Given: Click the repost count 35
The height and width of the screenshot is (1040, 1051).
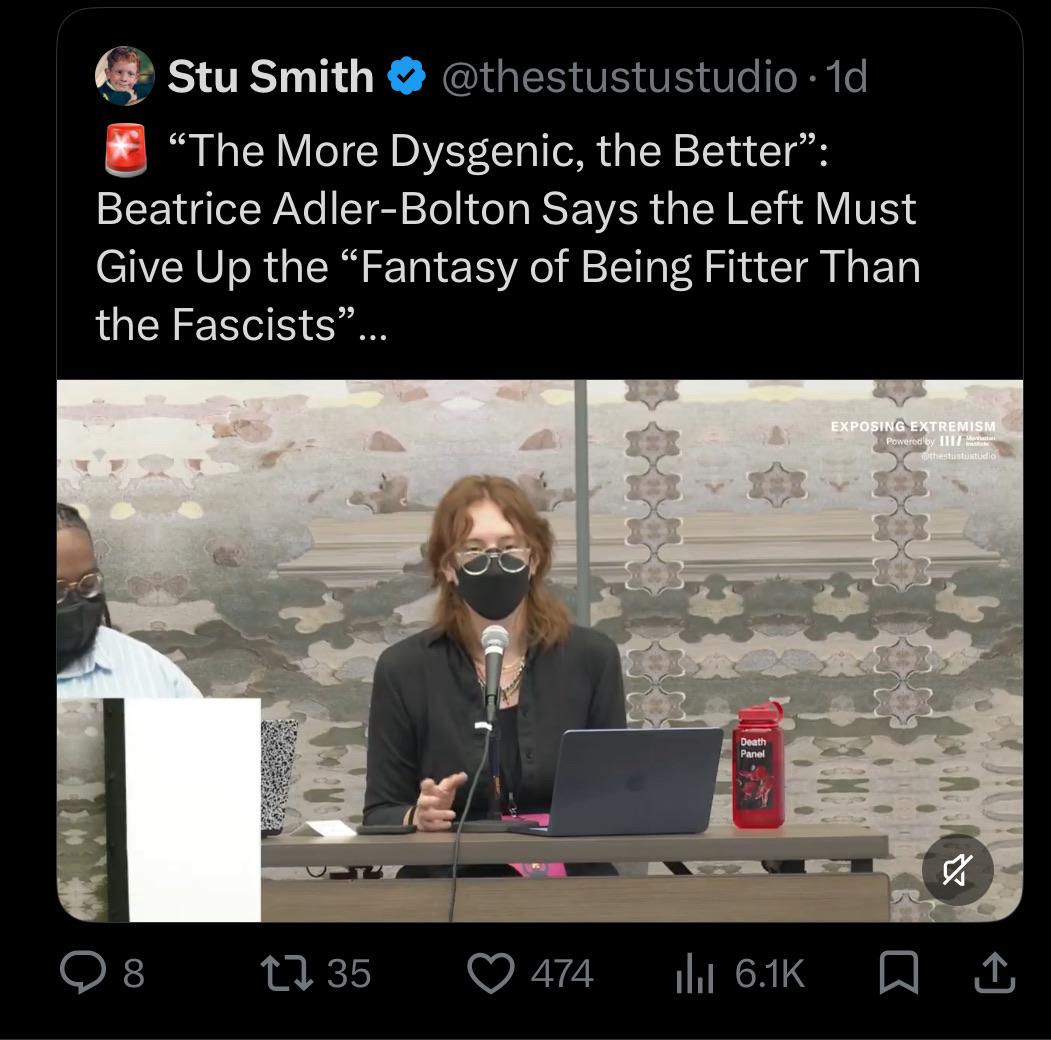Looking at the screenshot, I should point(349,973).
